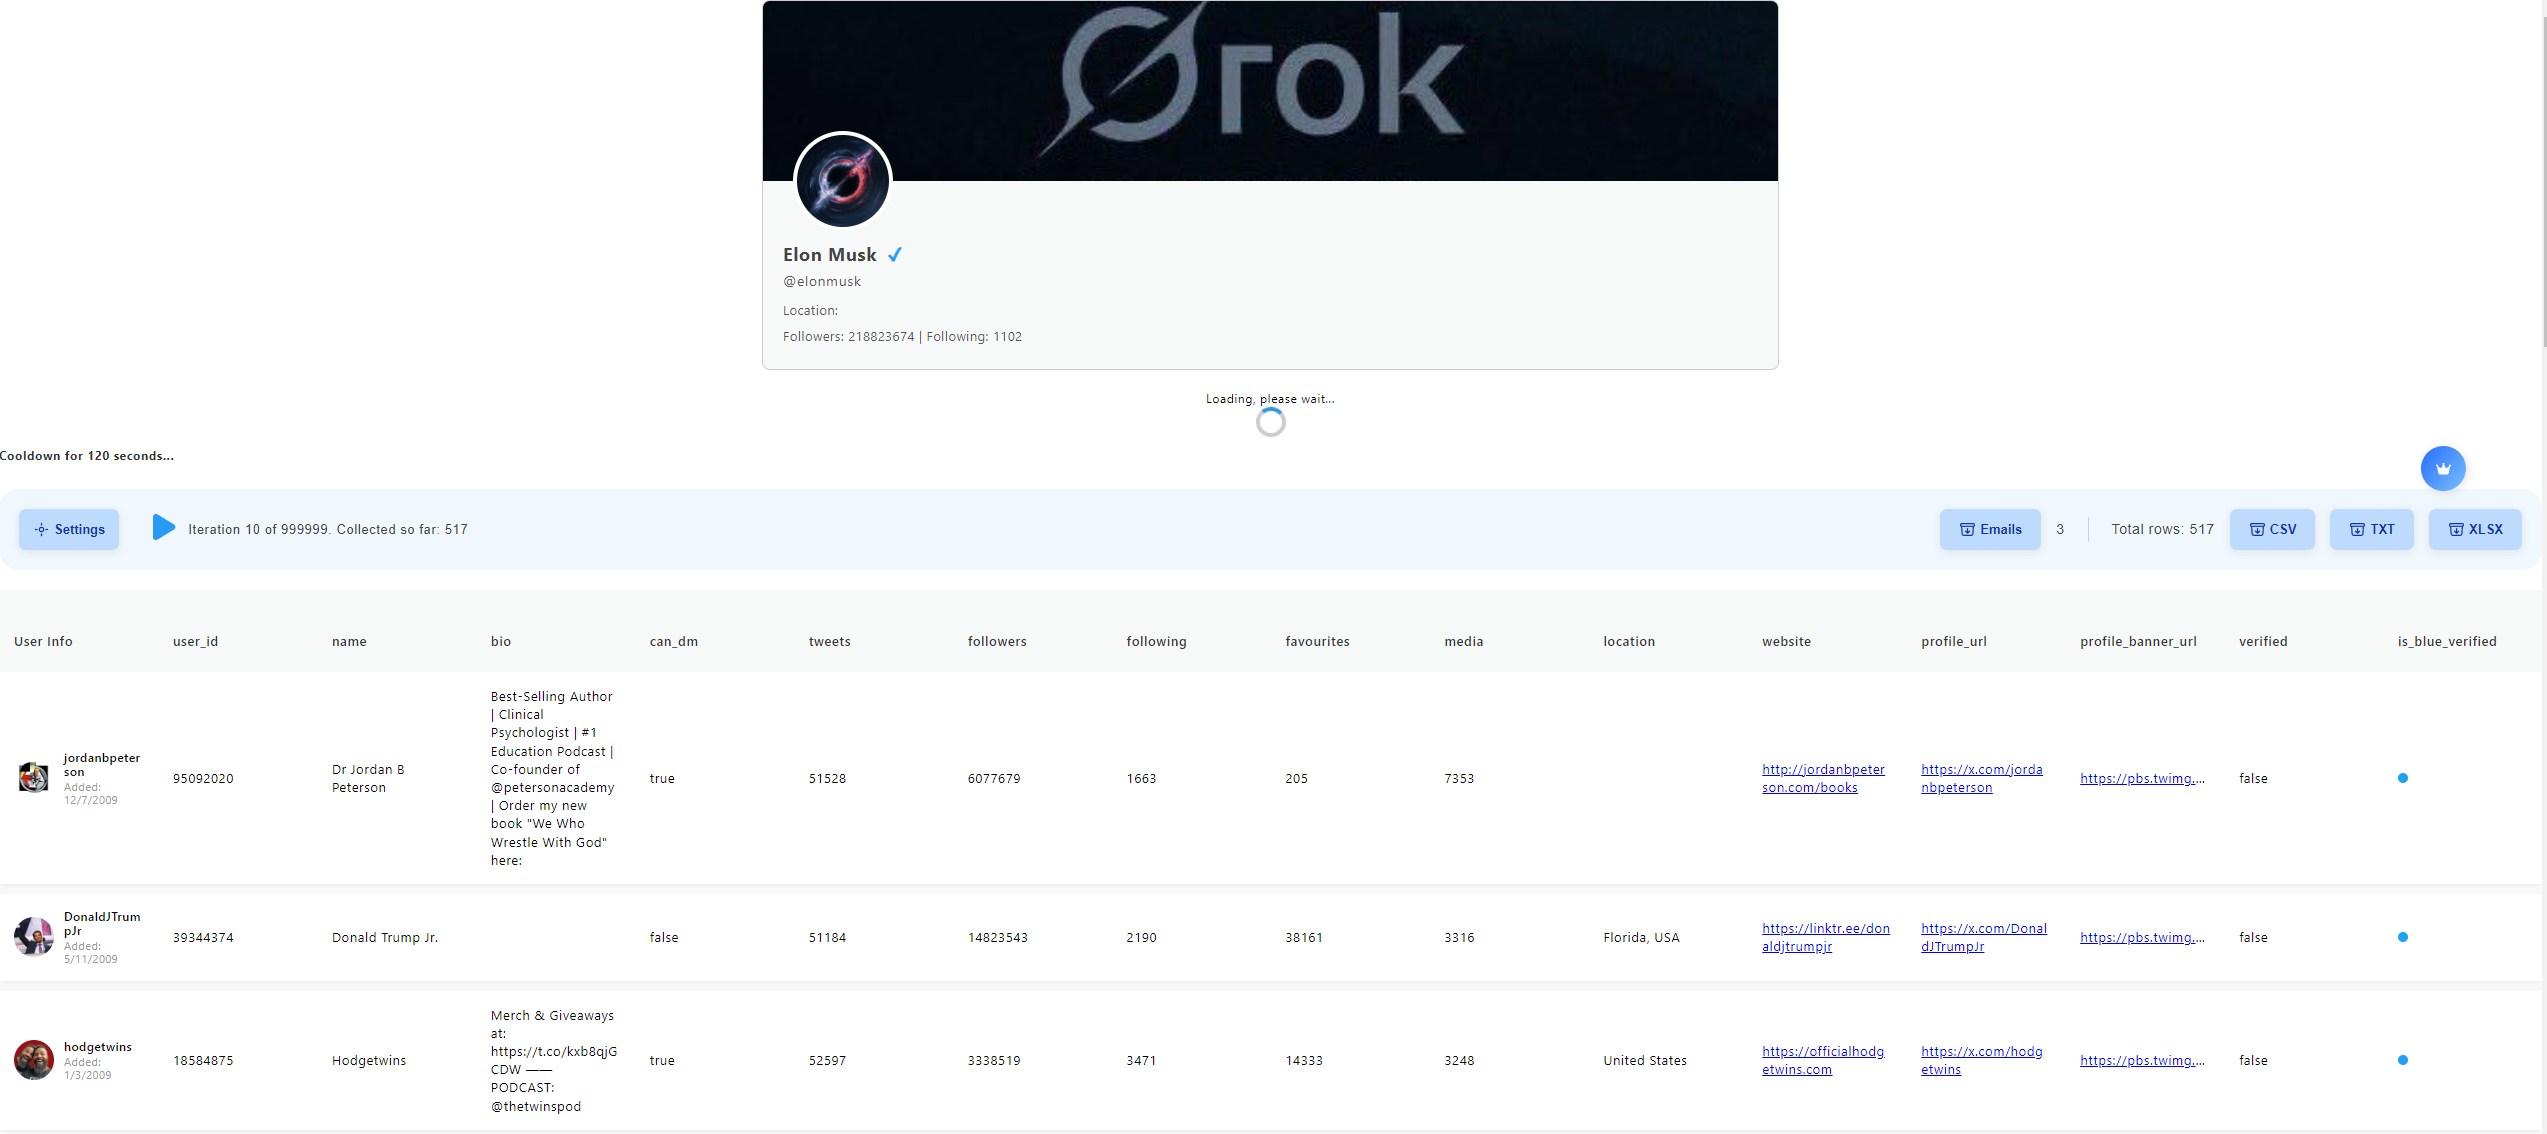The height and width of the screenshot is (1134, 2547).
Task: Select the Dr Jordan B Peterson name cell
Action: pyautogui.click(x=368, y=778)
